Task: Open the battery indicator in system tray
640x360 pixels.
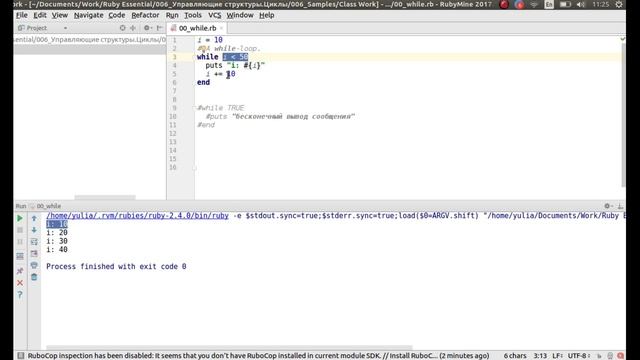Action: (x=565, y=4)
